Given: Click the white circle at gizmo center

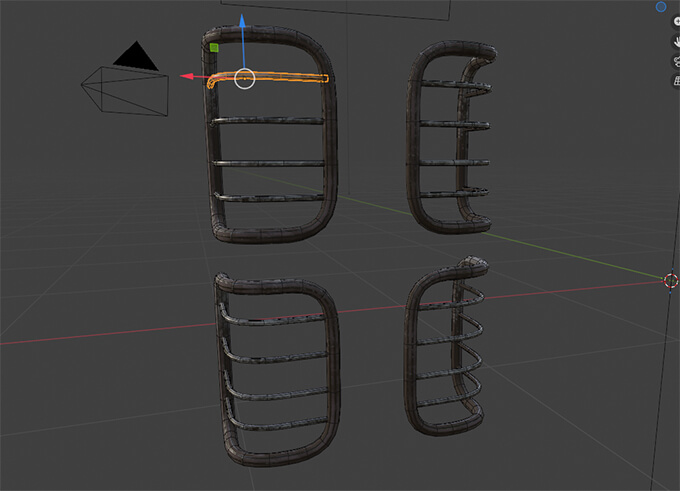Looking at the screenshot, I should 246,78.
